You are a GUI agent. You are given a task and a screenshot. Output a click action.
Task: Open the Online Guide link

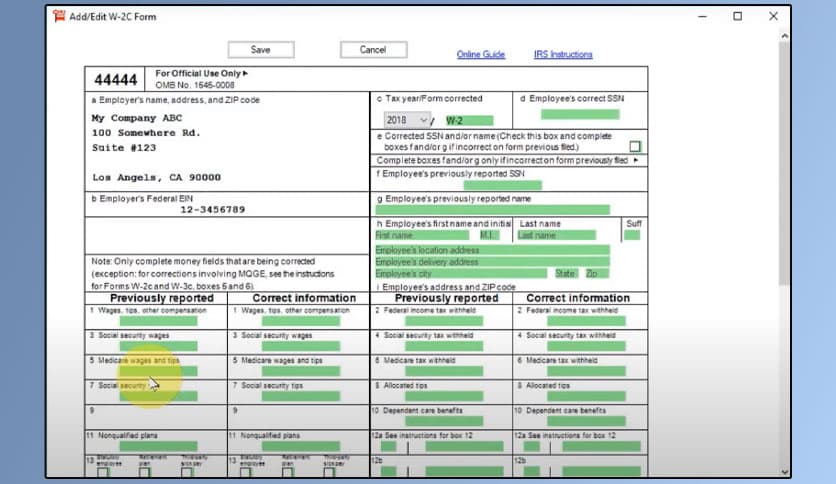[x=481, y=55]
